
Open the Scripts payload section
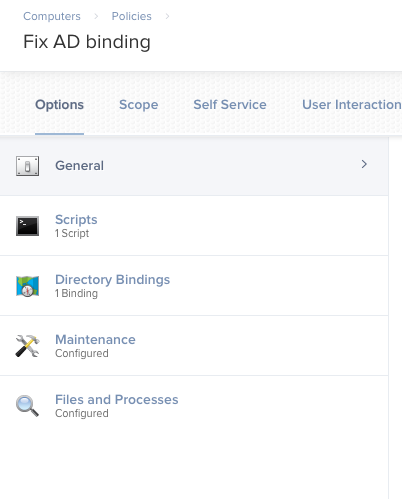point(194,226)
